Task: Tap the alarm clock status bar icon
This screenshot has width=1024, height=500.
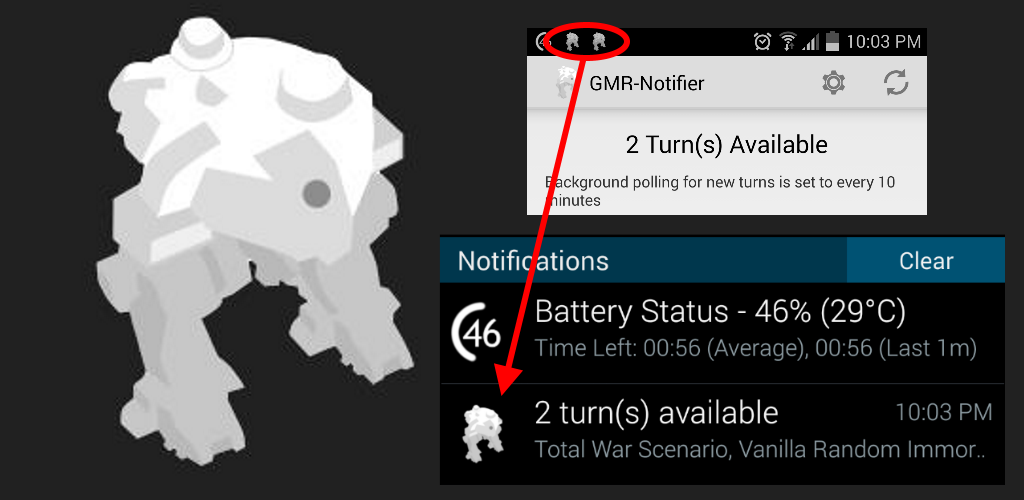Action: [x=762, y=42]
